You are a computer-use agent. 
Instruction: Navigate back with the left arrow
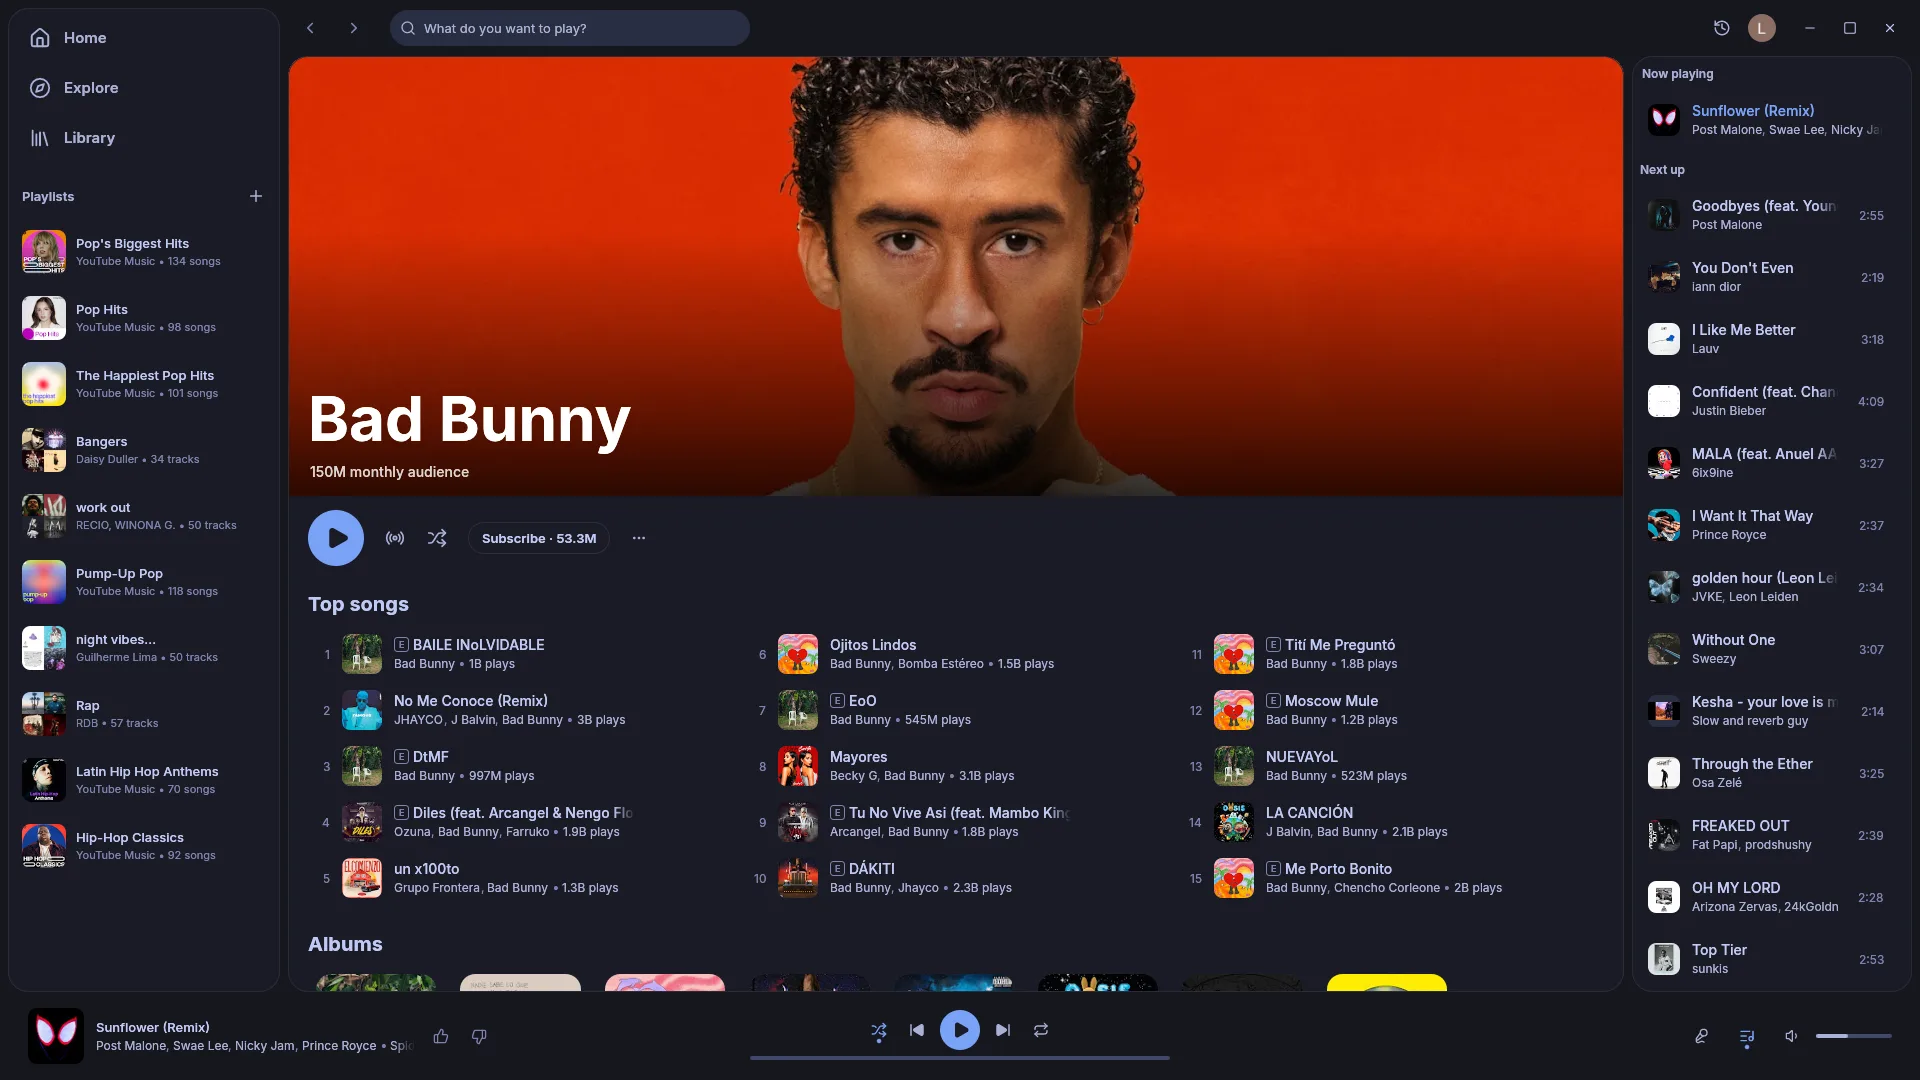(310, 28)
